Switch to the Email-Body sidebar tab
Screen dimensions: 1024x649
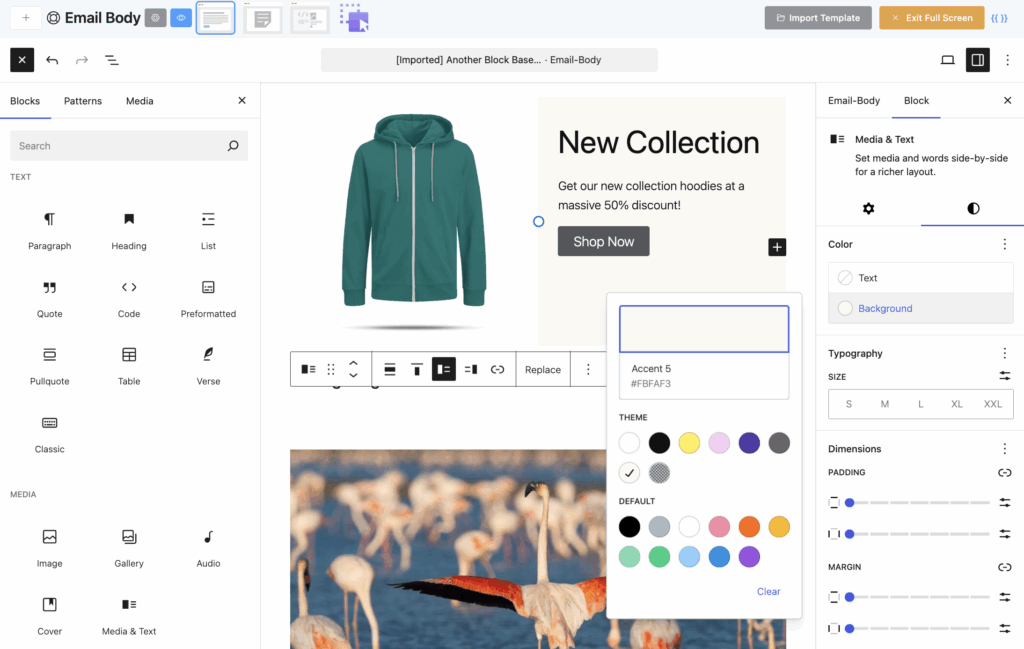click(854, 101)
